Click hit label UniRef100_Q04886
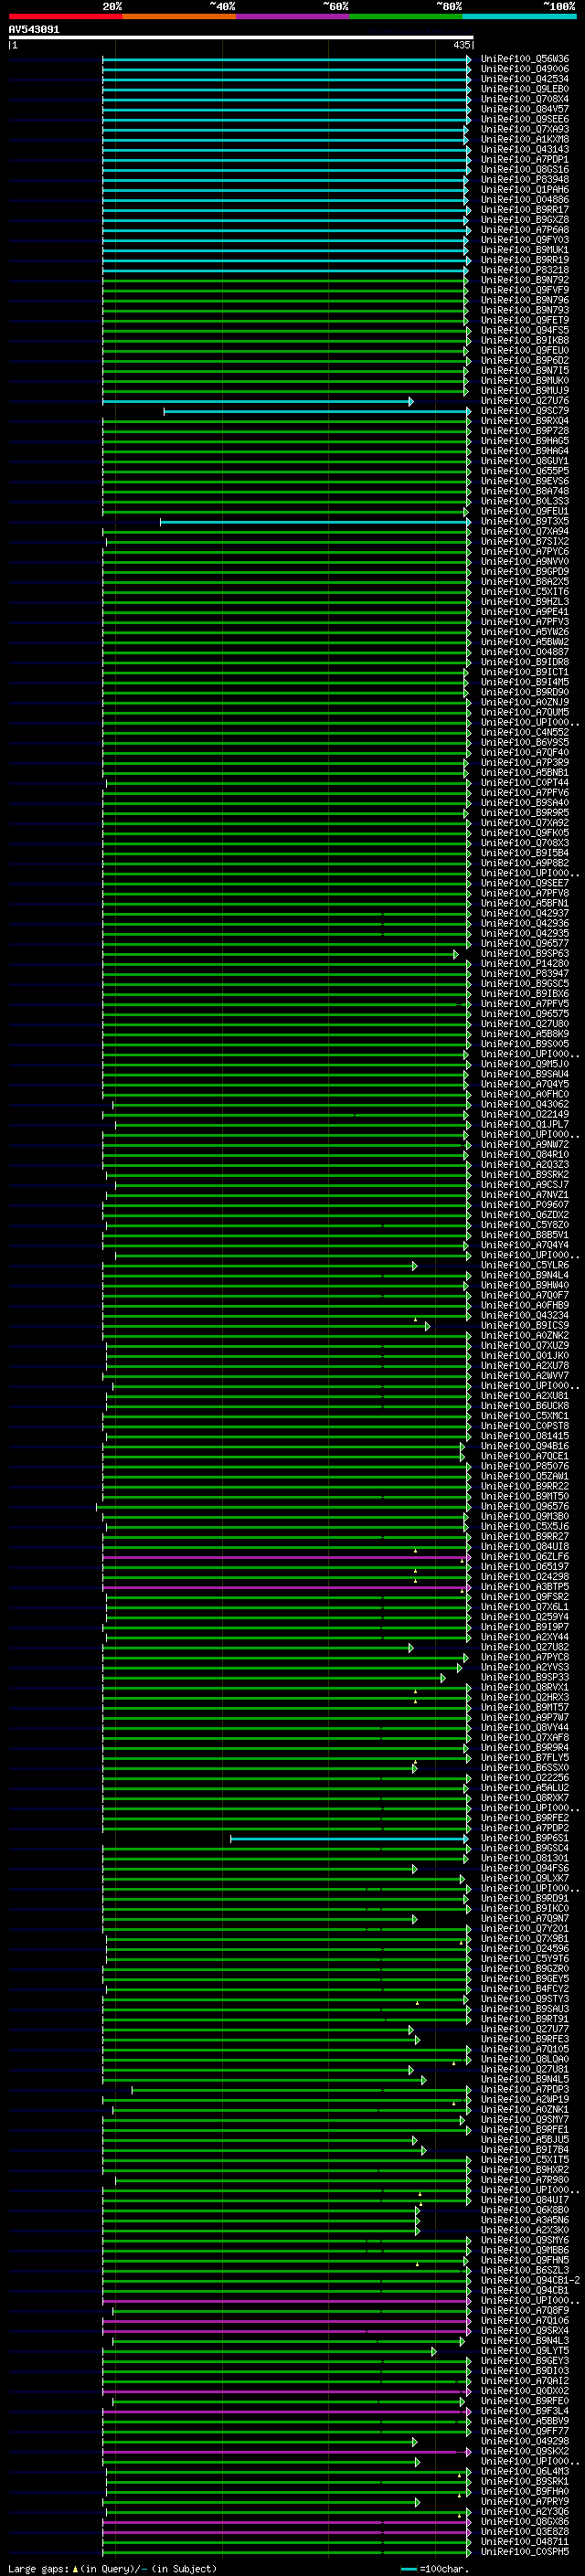This screenshot has height=2576, width=585. 525,199
